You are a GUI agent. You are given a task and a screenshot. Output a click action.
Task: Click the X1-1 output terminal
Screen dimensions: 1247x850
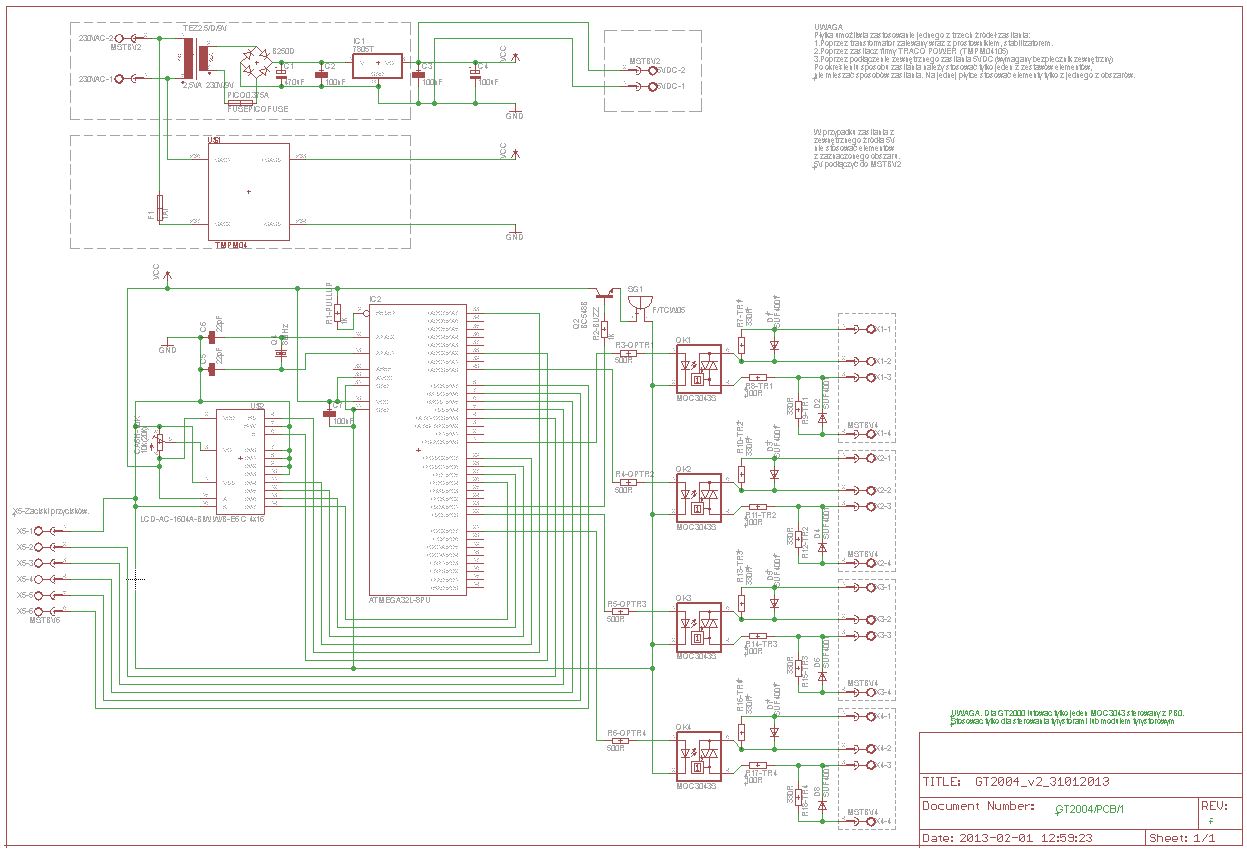(x=869, y=329)
